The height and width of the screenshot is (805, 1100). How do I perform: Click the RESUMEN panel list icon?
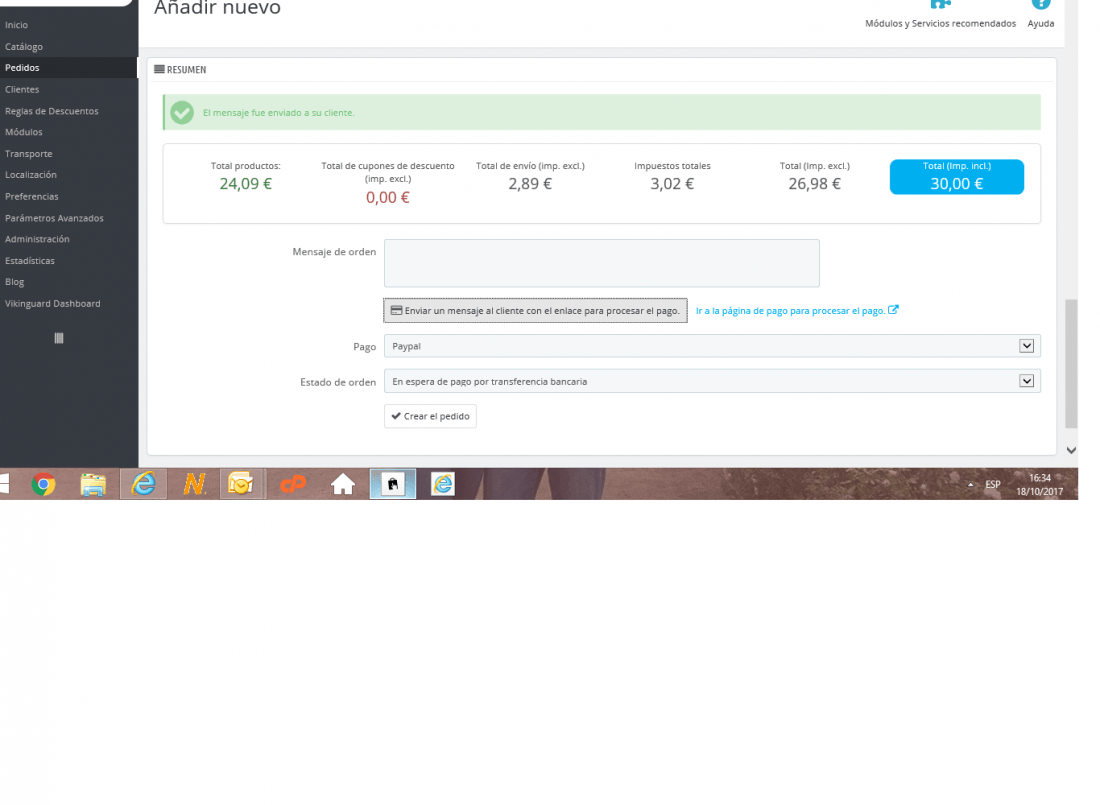coord(159,69)
